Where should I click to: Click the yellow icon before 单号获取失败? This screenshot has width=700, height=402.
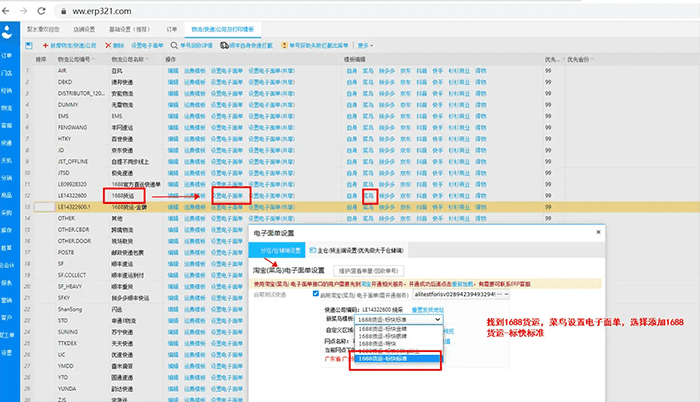[284, 46]
